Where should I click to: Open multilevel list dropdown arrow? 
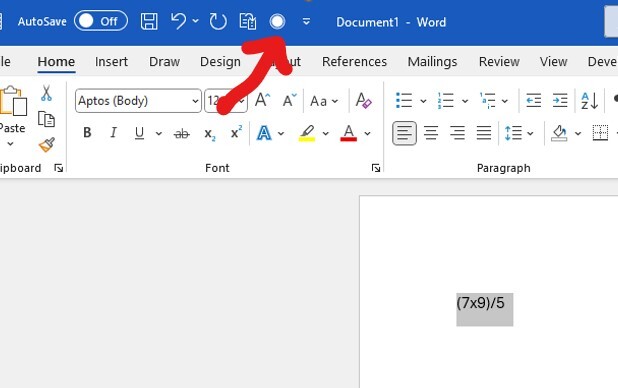click(505, 101)
